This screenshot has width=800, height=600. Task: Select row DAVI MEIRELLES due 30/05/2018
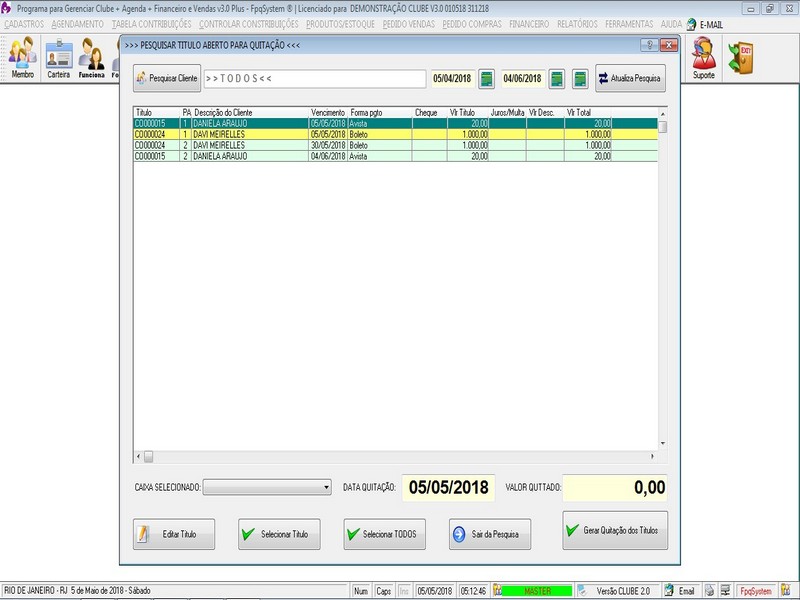click(395, 145)
